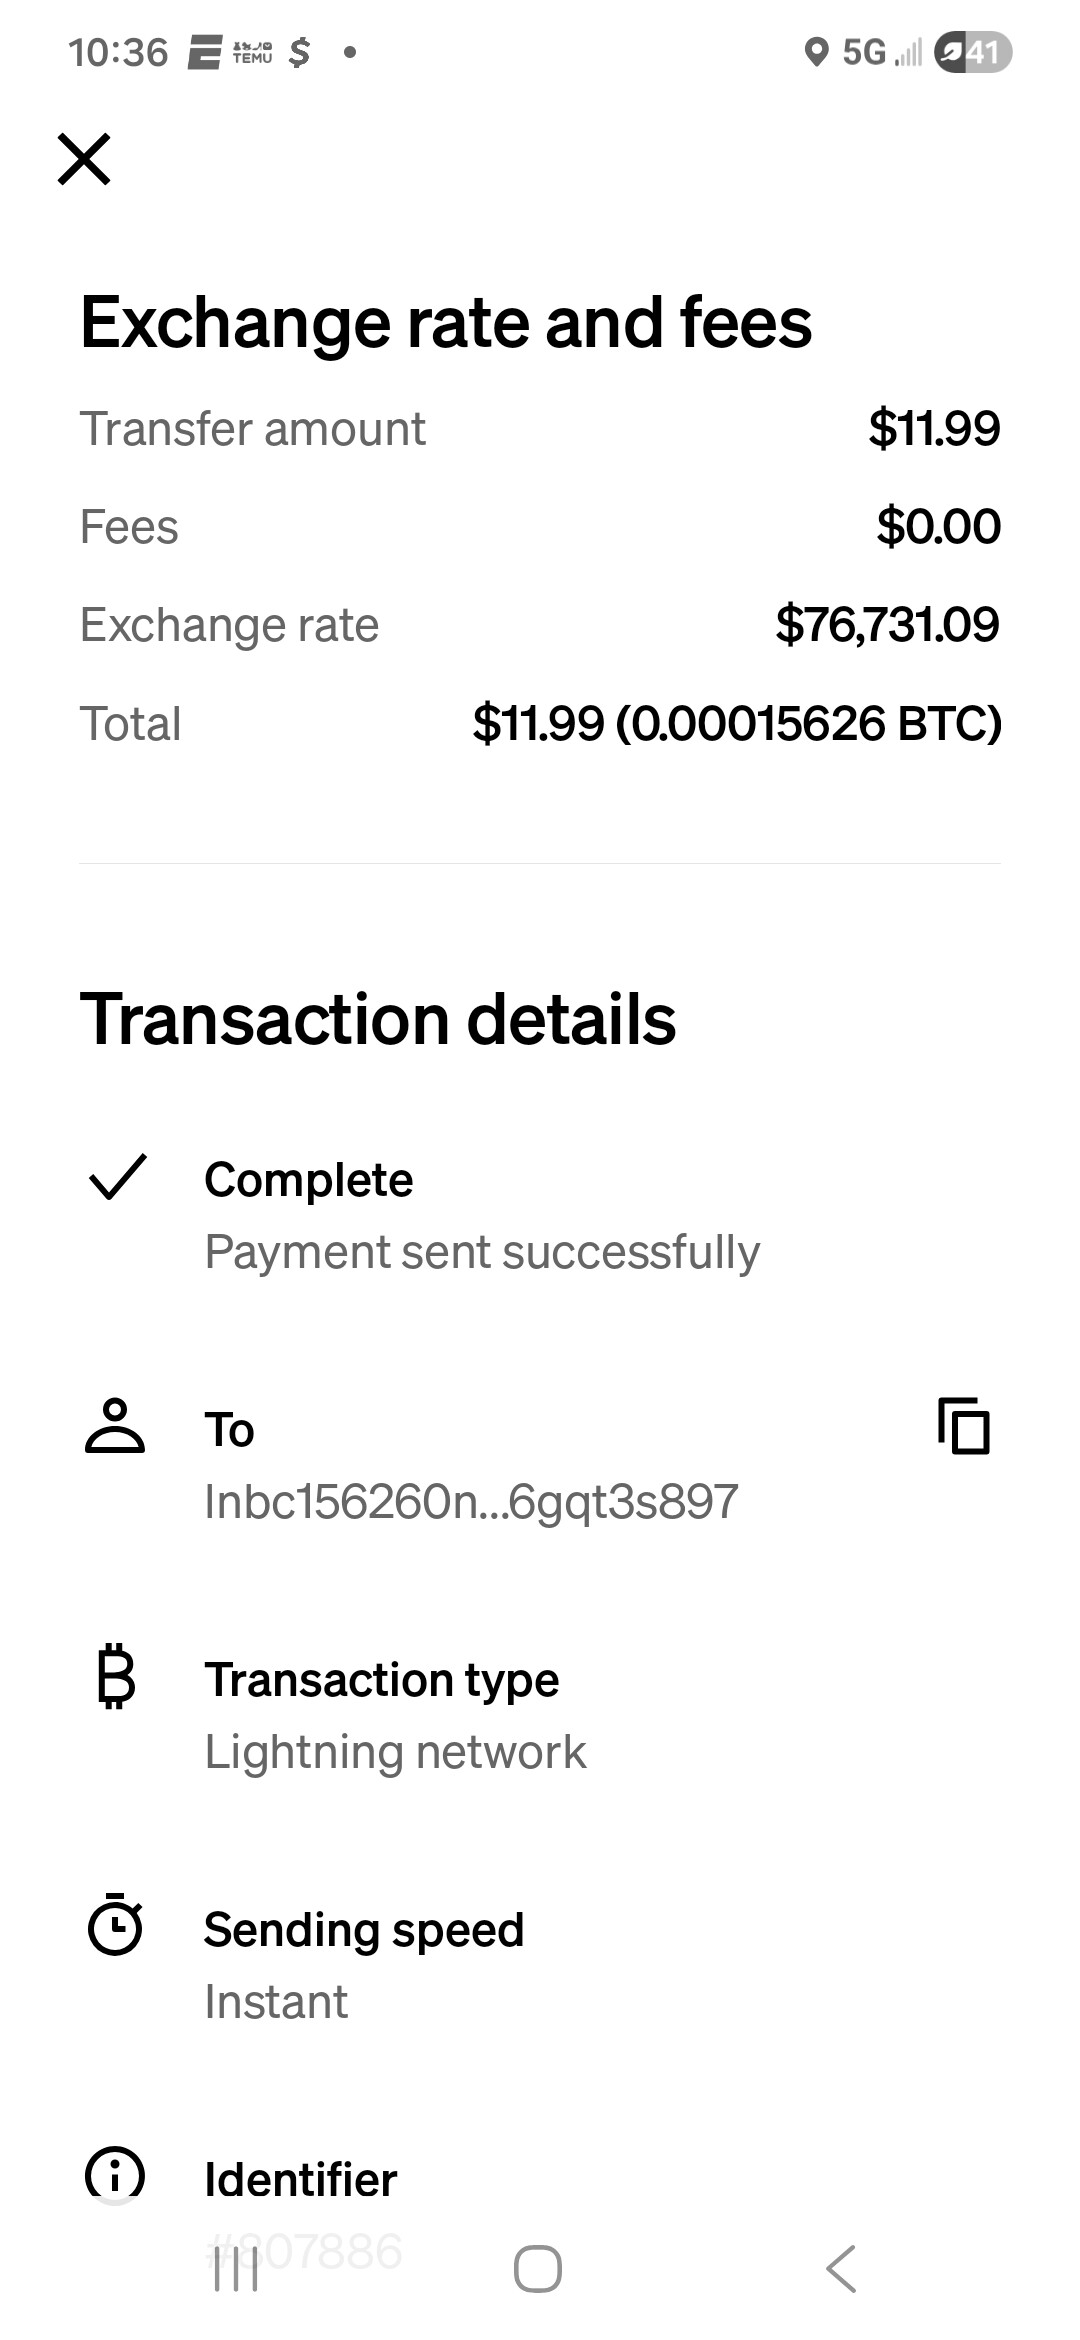
Task: Tap the Bitcoin transaction type icon
Action: 116,1676
